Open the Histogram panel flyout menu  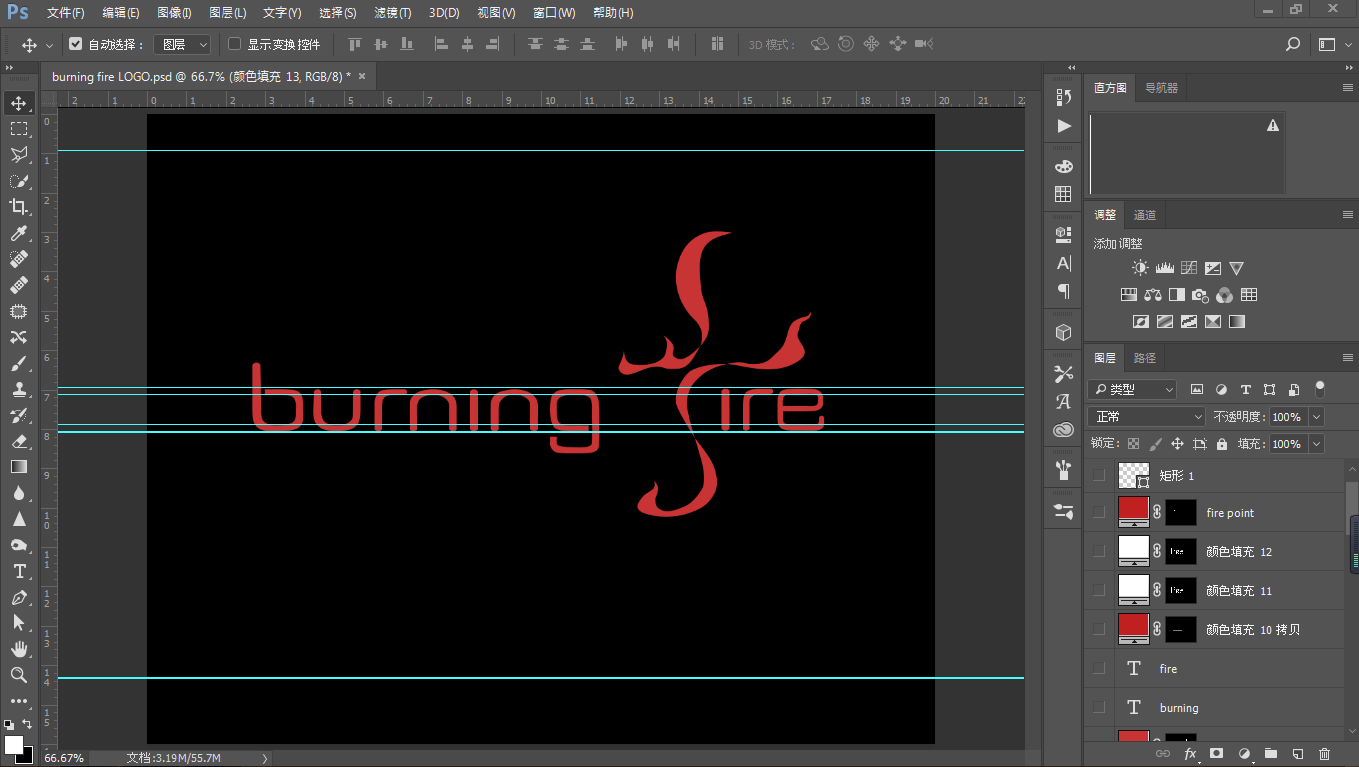tap(1347, 88)
